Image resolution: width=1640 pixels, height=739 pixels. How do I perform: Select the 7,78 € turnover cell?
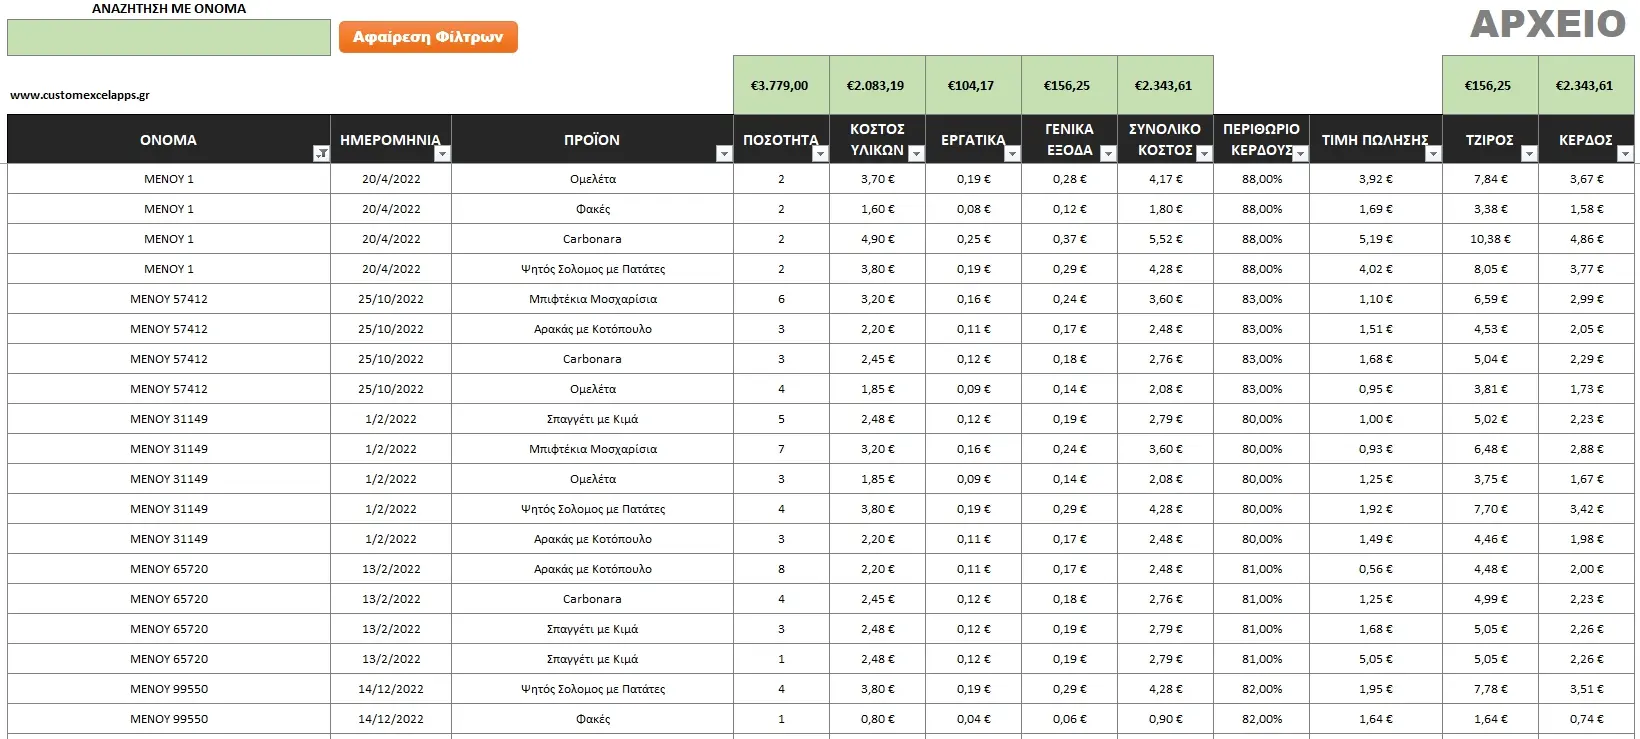tap(1490, 689)
